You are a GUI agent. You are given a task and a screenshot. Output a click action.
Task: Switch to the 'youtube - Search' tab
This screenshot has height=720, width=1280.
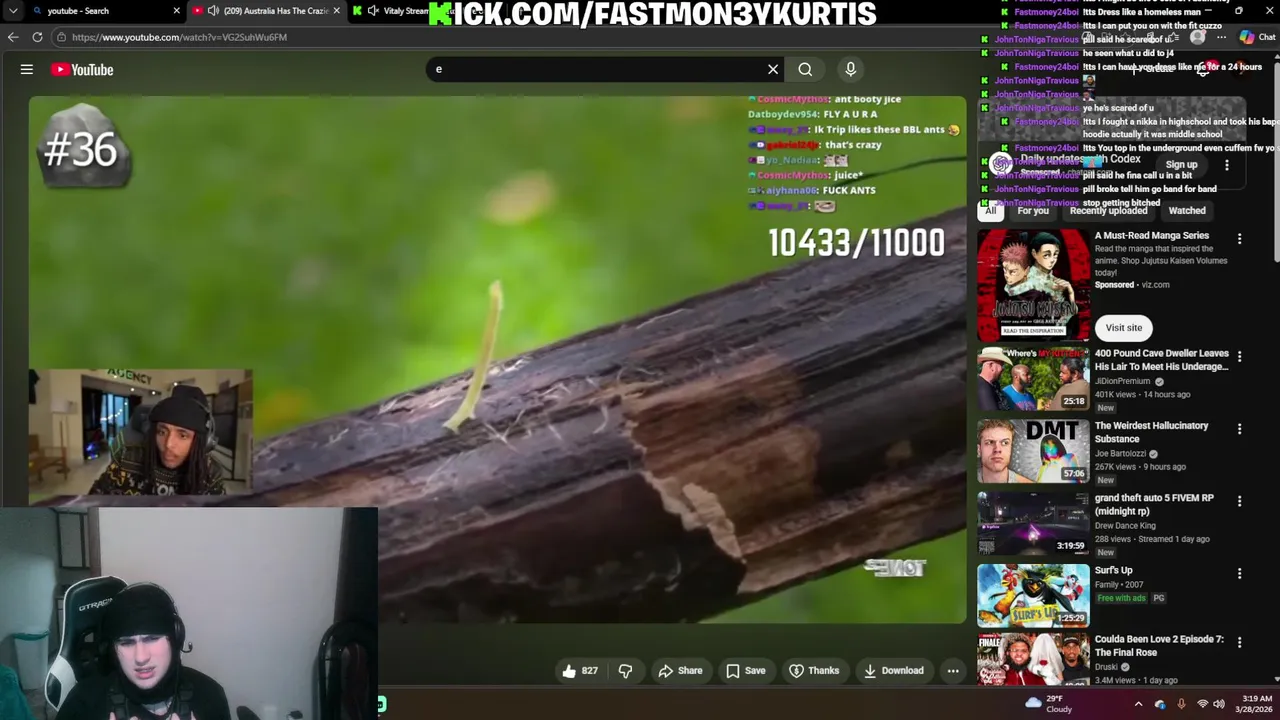click(97, 11)
